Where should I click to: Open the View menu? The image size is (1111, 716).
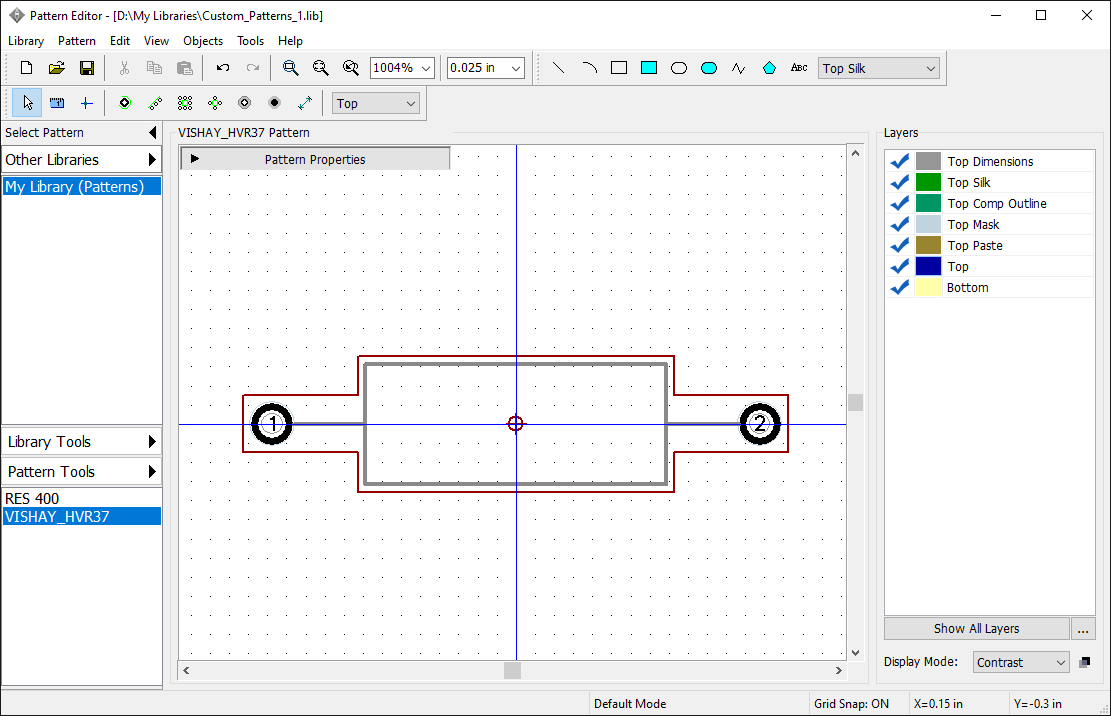point(156,41)
